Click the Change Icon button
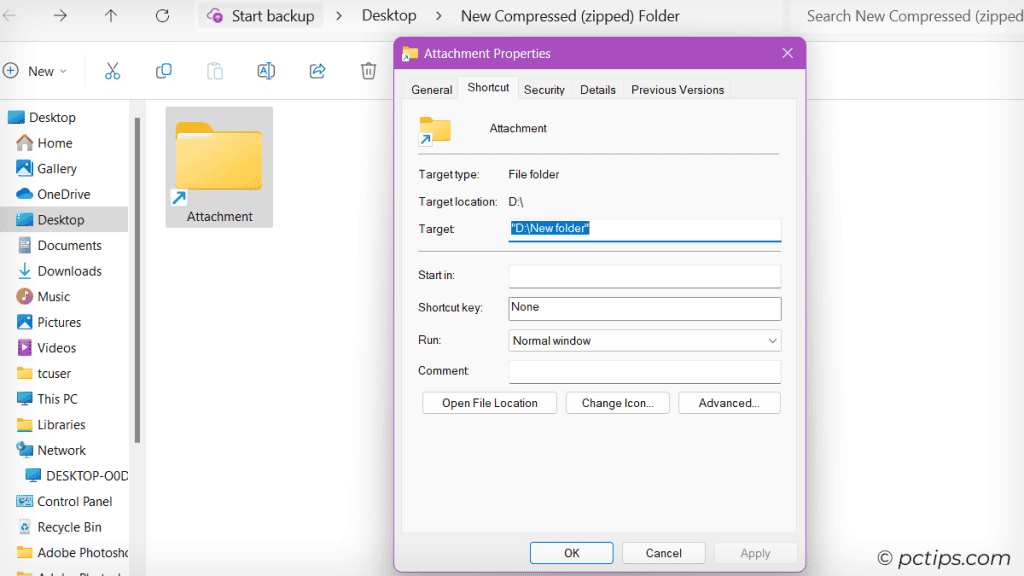 (617, 402)
